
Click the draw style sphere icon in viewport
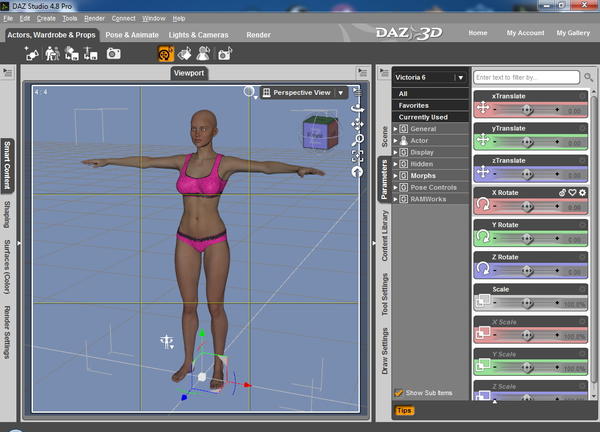[249, 91]
